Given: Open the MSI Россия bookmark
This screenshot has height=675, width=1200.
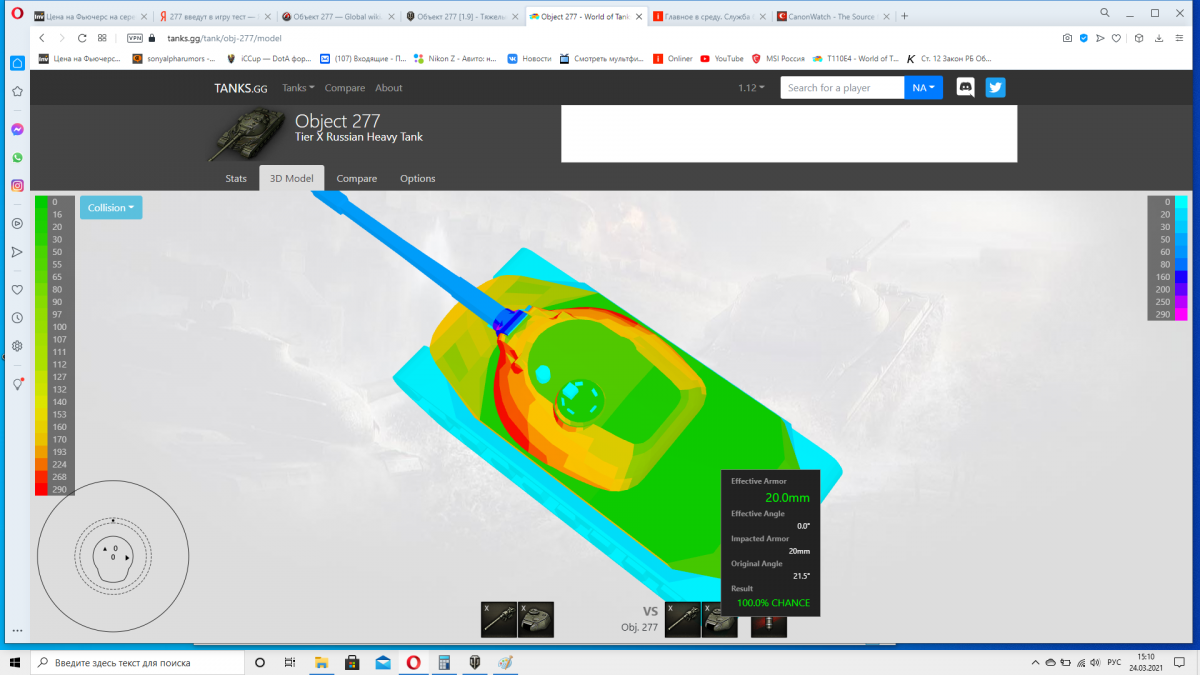Looking at the screenshot, I should [779, 59].
